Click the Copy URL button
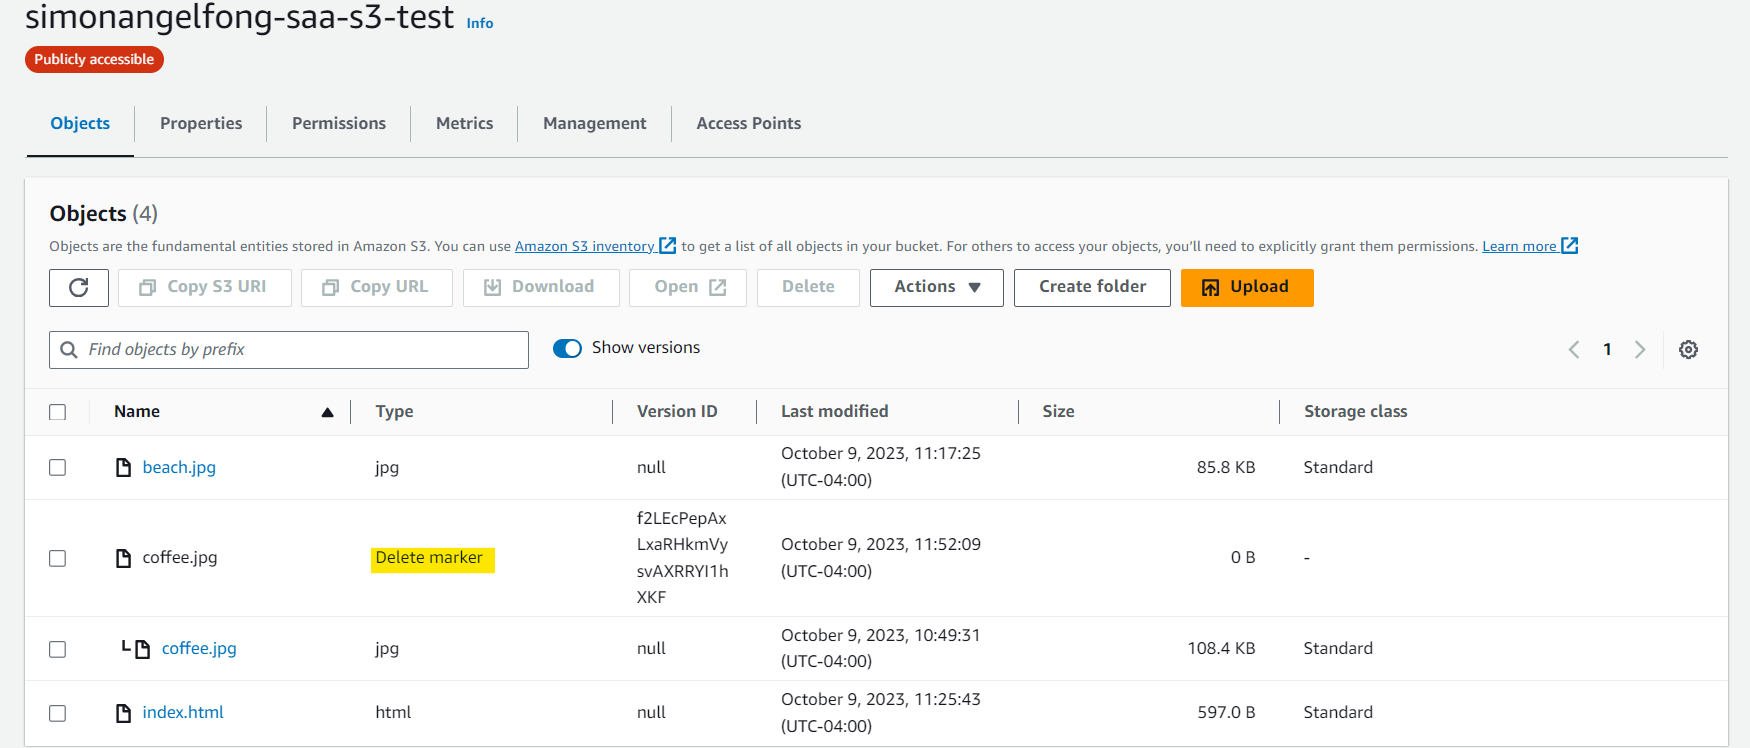The image size is (1750, 748). tap(376, 288)
